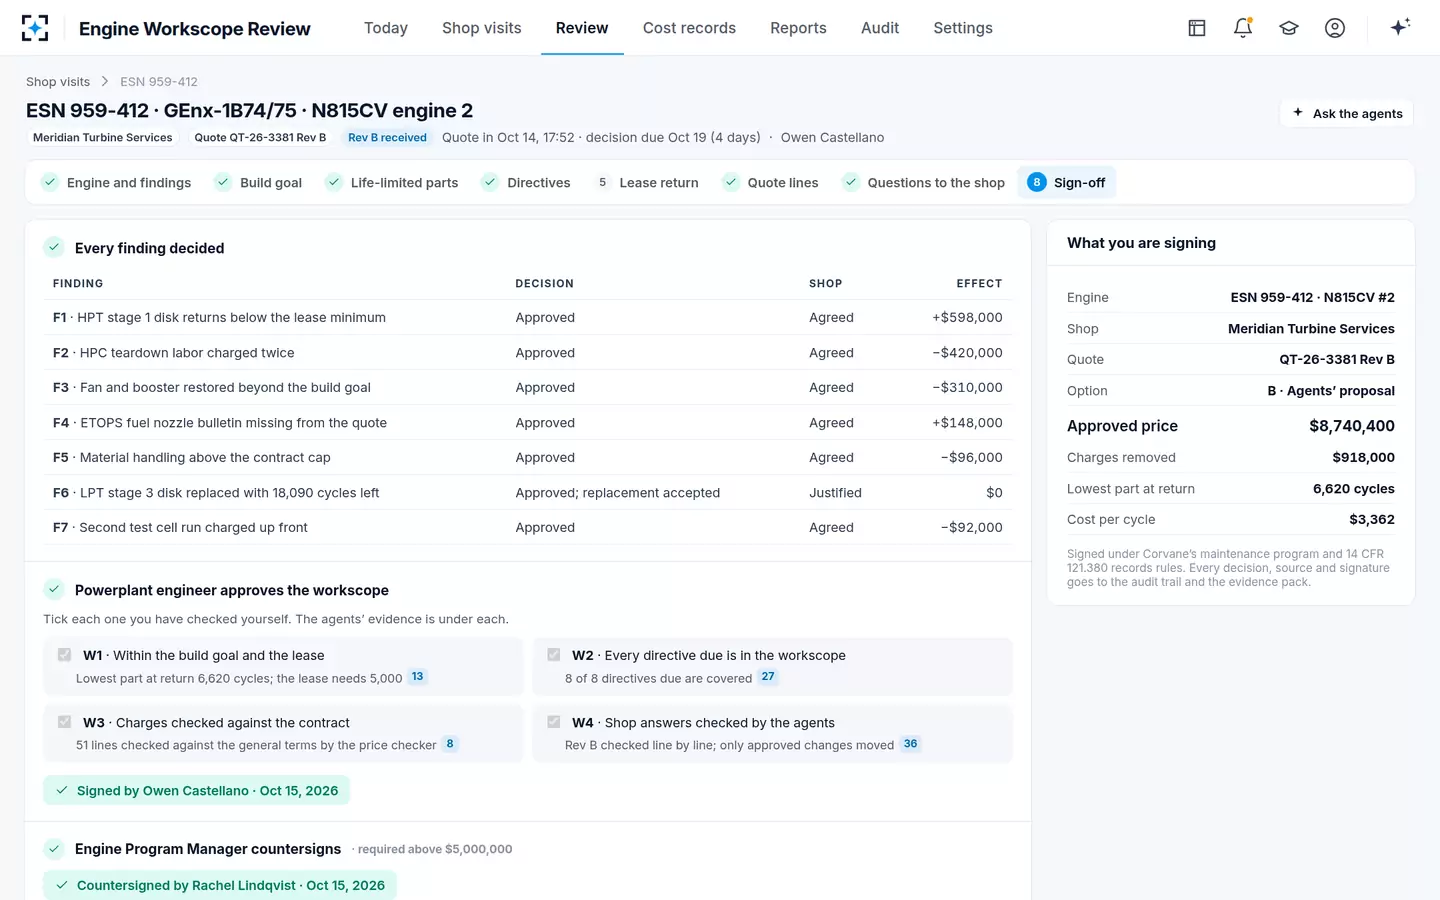Open evidence badge 36 under W4

[910, 744]
